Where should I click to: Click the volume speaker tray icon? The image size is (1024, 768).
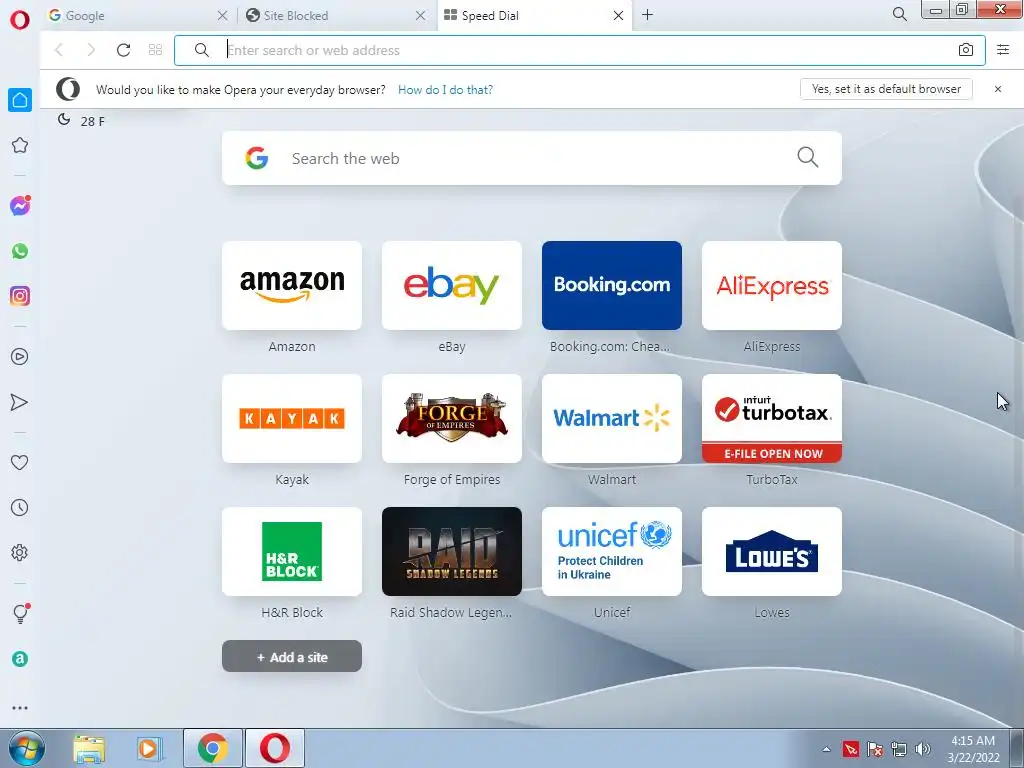pyautogui.click(x=923, y=749)
